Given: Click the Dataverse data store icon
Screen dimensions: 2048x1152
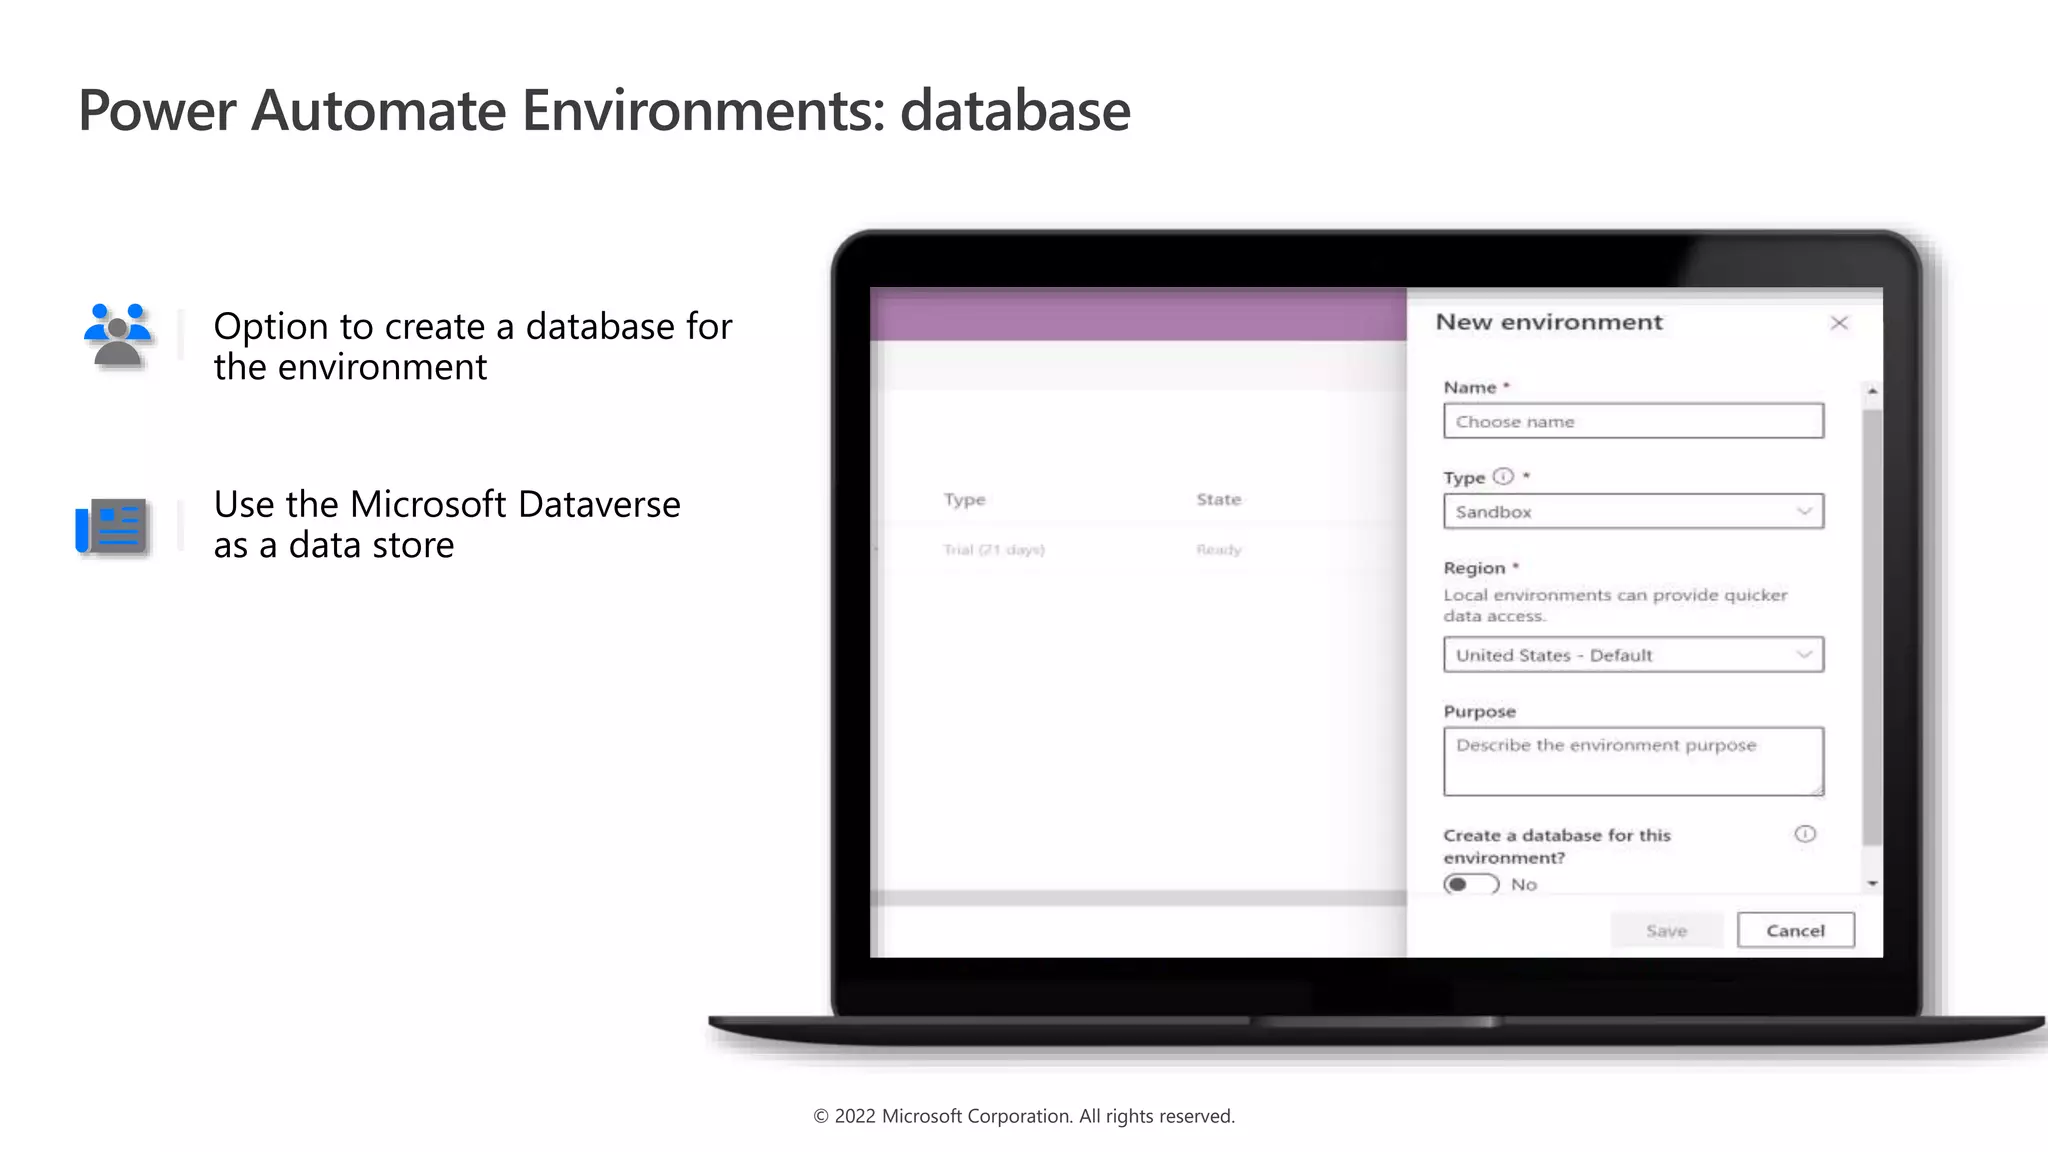Looking at the screenshot, I should tap(112, 526).
